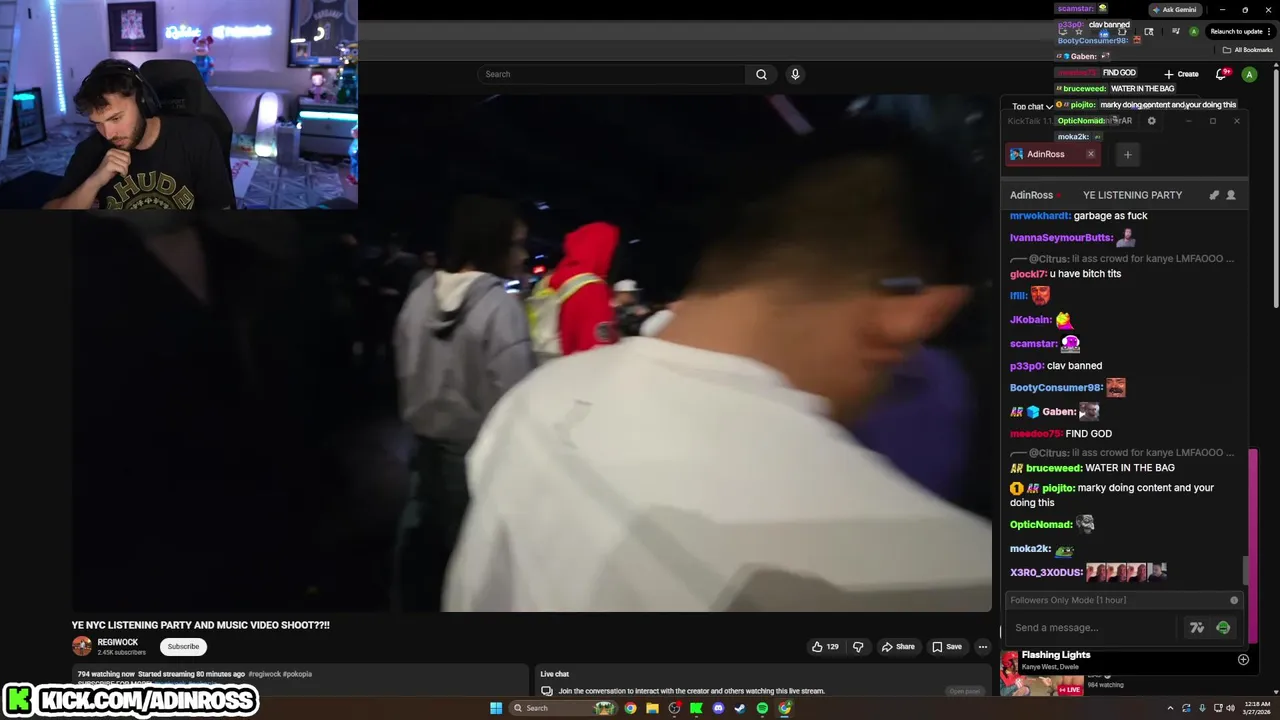Activate voice search microphone icon
This screenshot has height=720, width=1280.
point(795,74)
